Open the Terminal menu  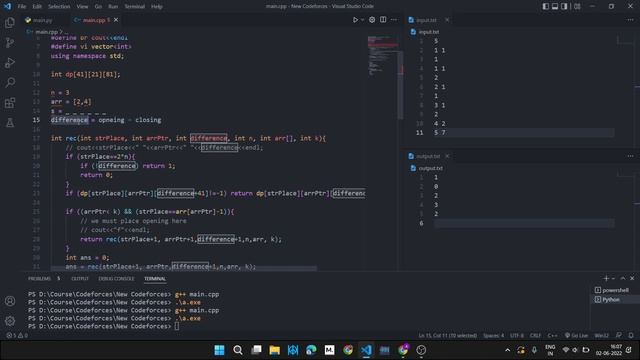[x=135, y=6]
